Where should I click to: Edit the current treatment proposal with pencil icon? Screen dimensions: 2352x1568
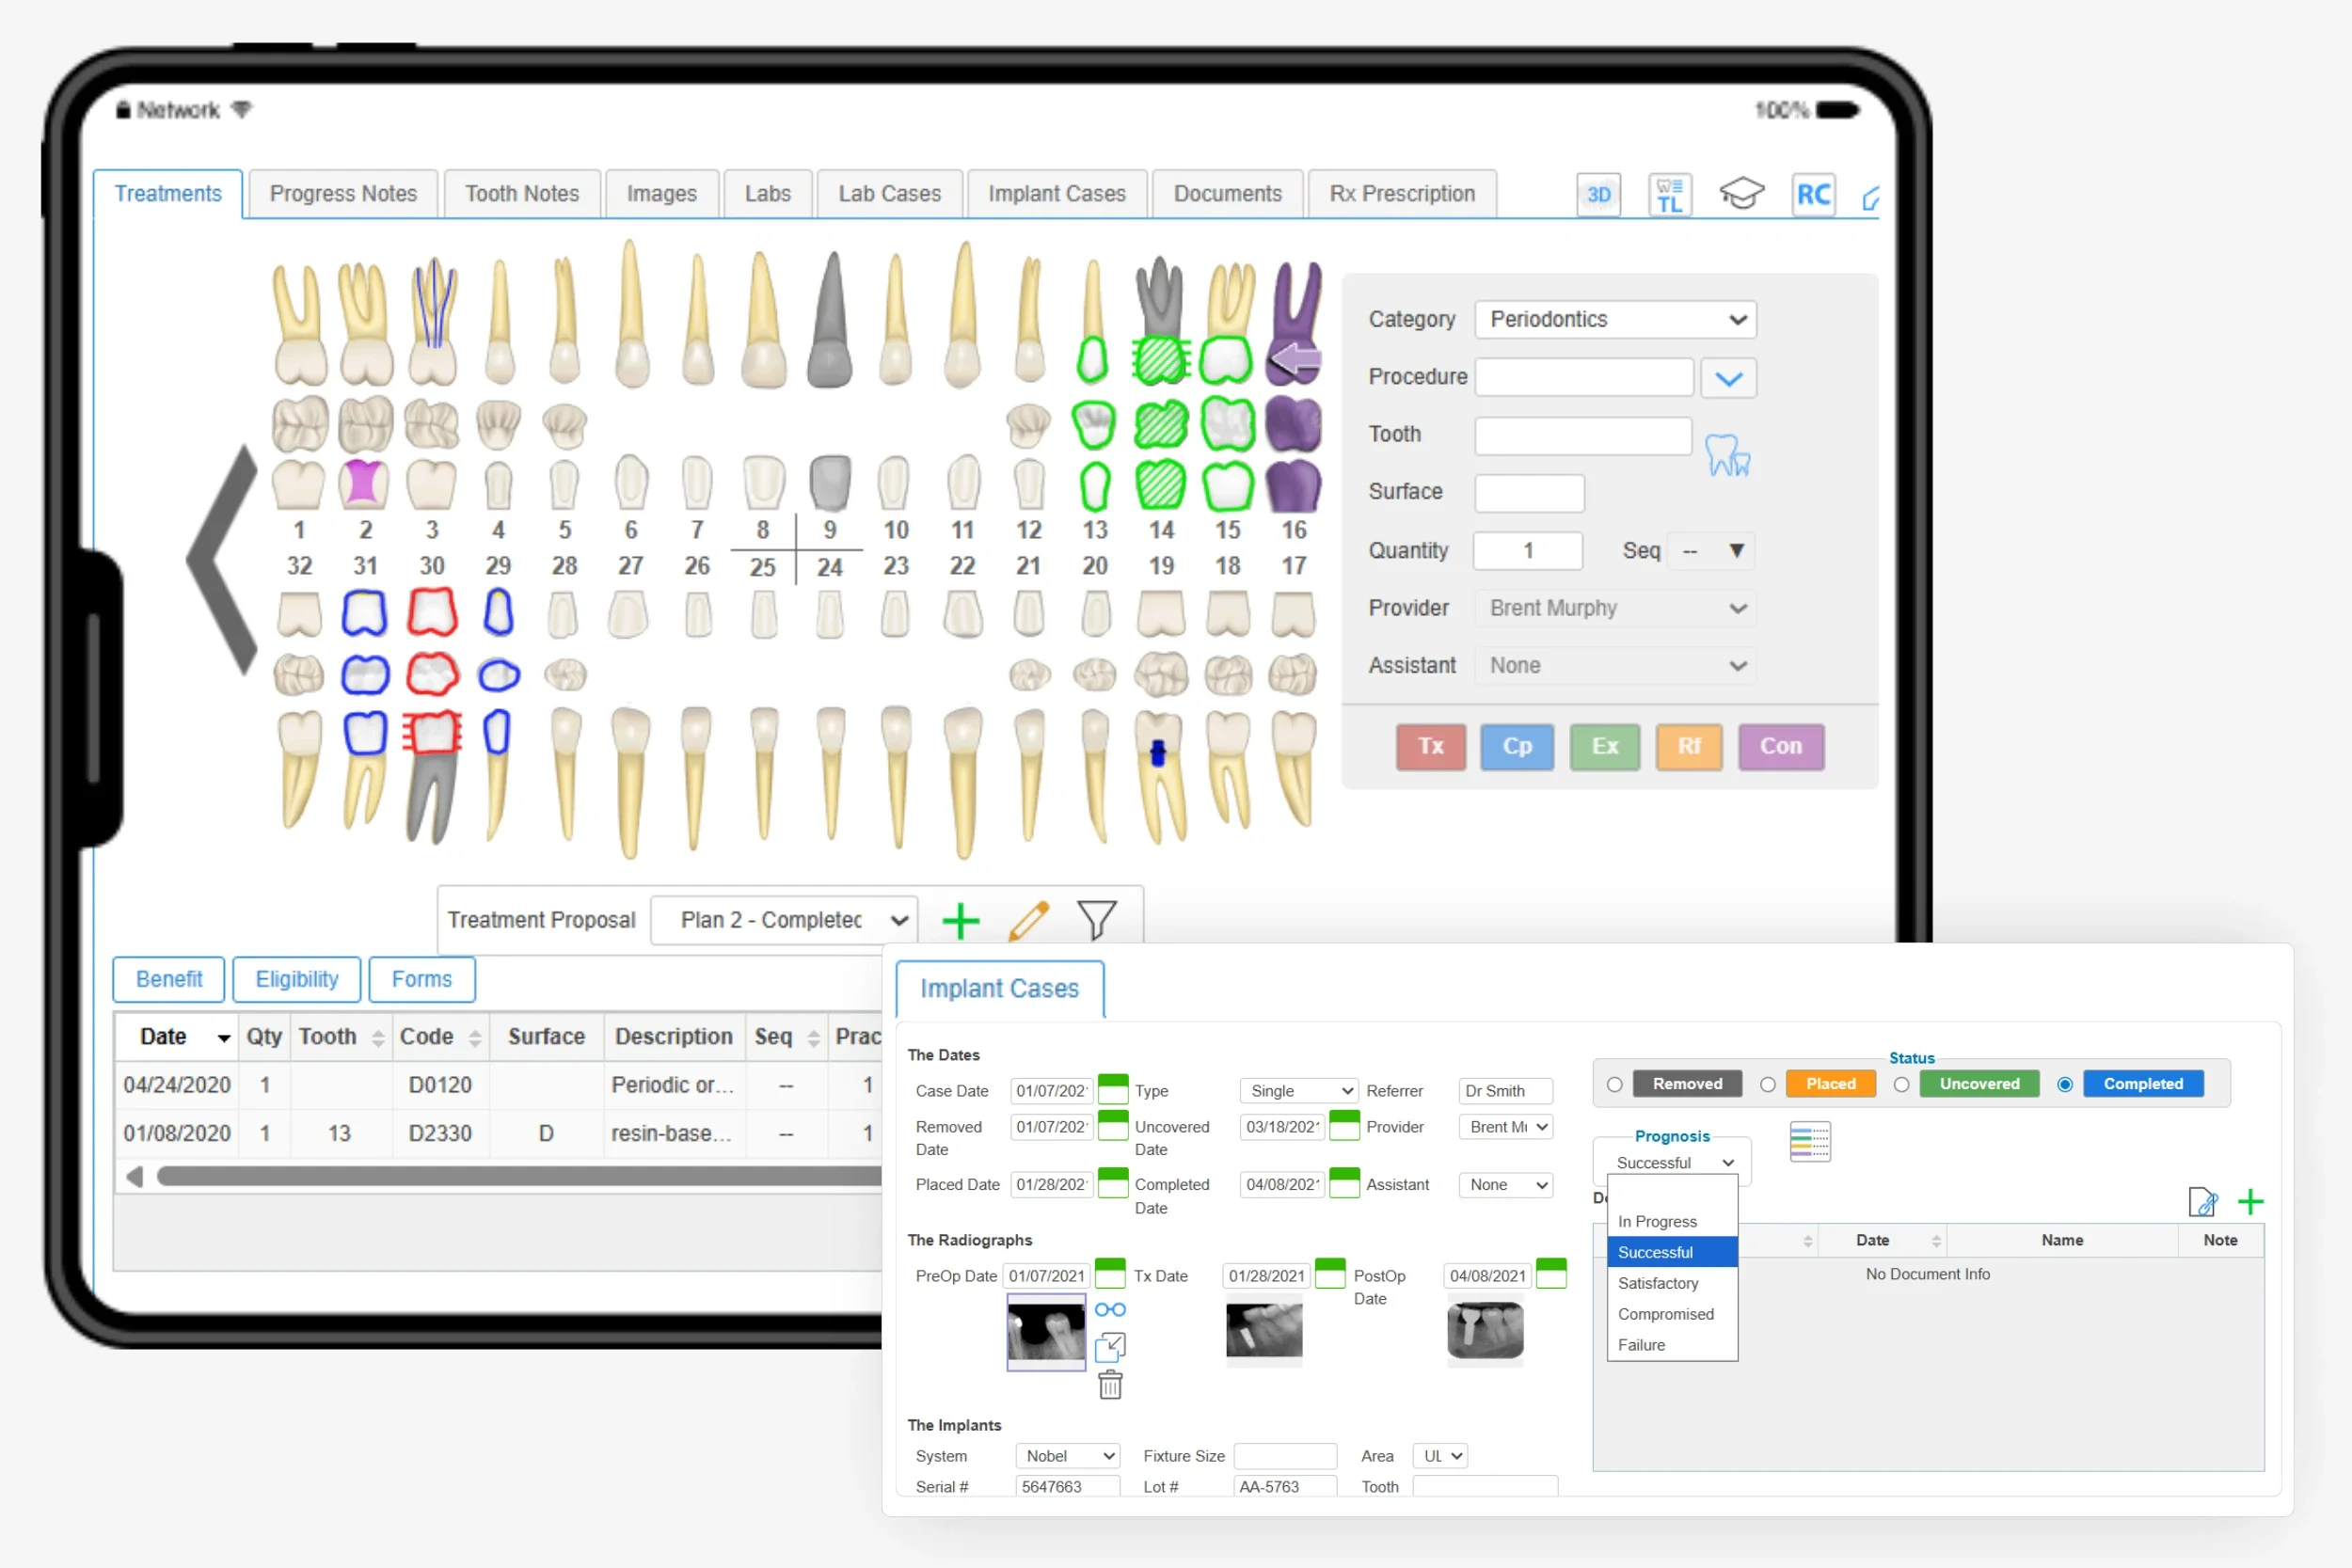click(x=1028, y=920)
